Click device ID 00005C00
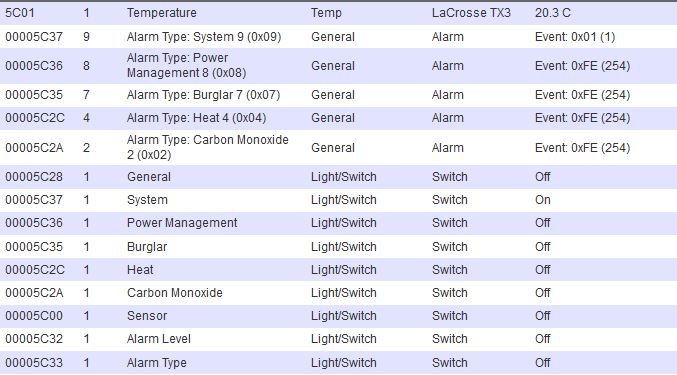Screen dimensions: 677x375 click(x=34, y=316)
